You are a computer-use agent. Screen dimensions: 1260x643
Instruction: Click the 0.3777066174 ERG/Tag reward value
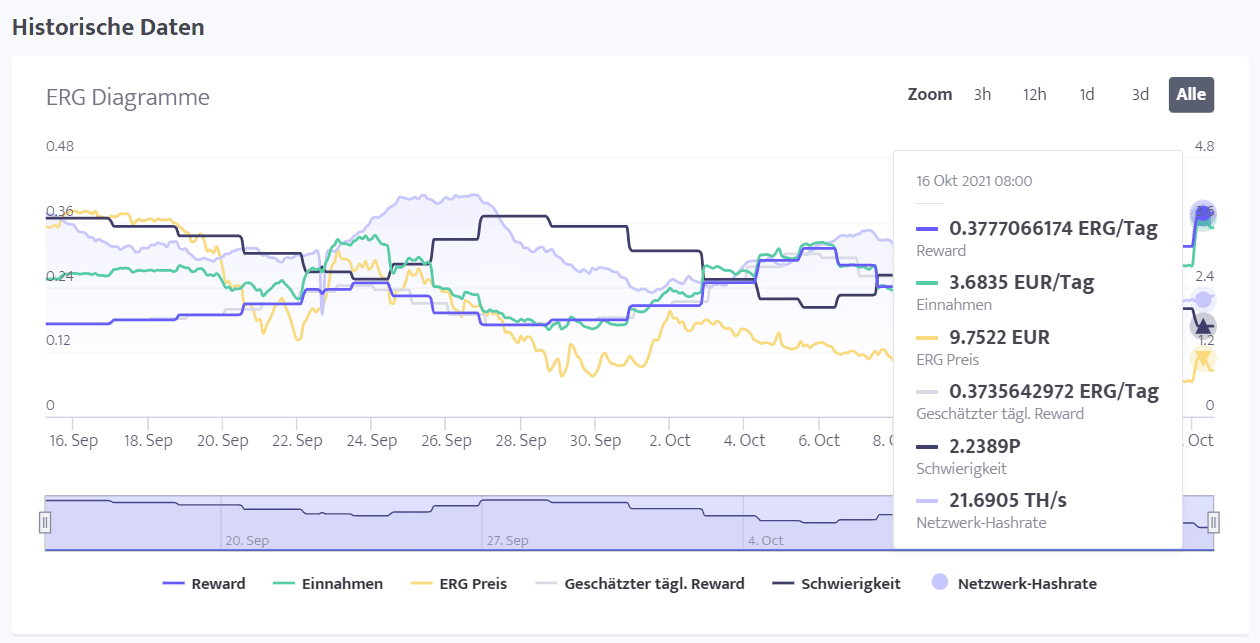(1053, 229)
